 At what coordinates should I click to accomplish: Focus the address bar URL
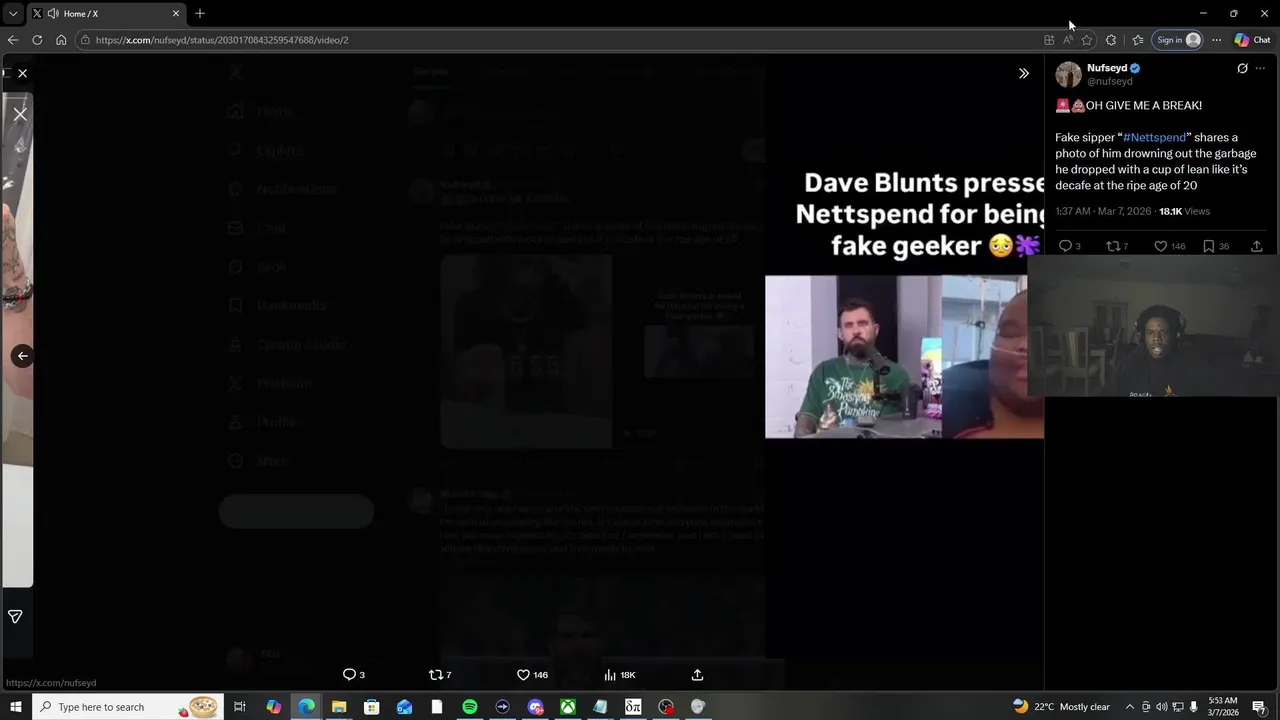[222, 40]
